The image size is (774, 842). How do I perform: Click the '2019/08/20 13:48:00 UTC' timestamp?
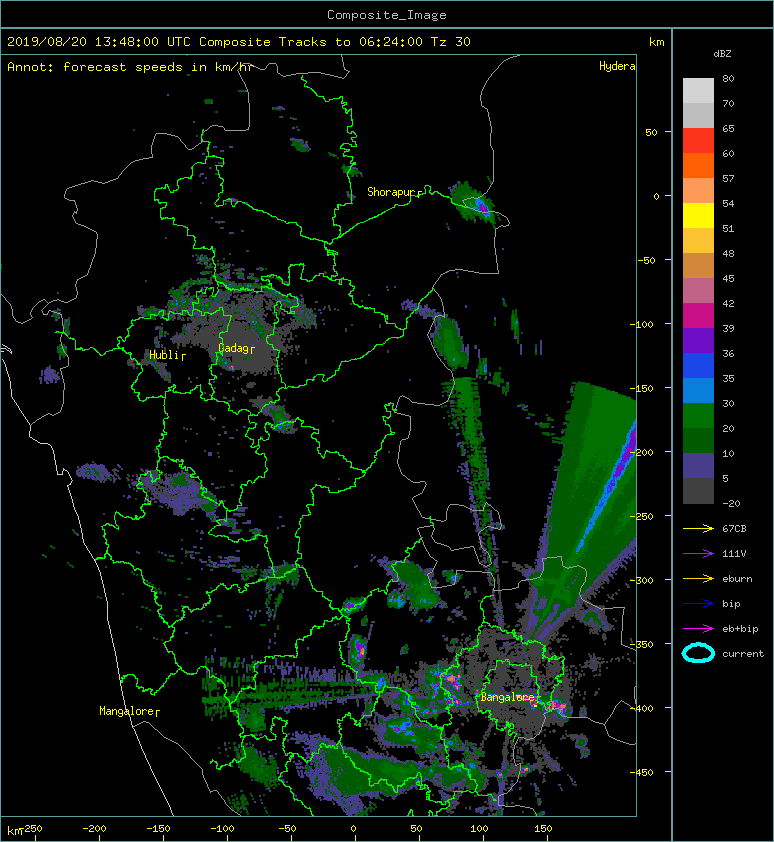tap(98, 42)
